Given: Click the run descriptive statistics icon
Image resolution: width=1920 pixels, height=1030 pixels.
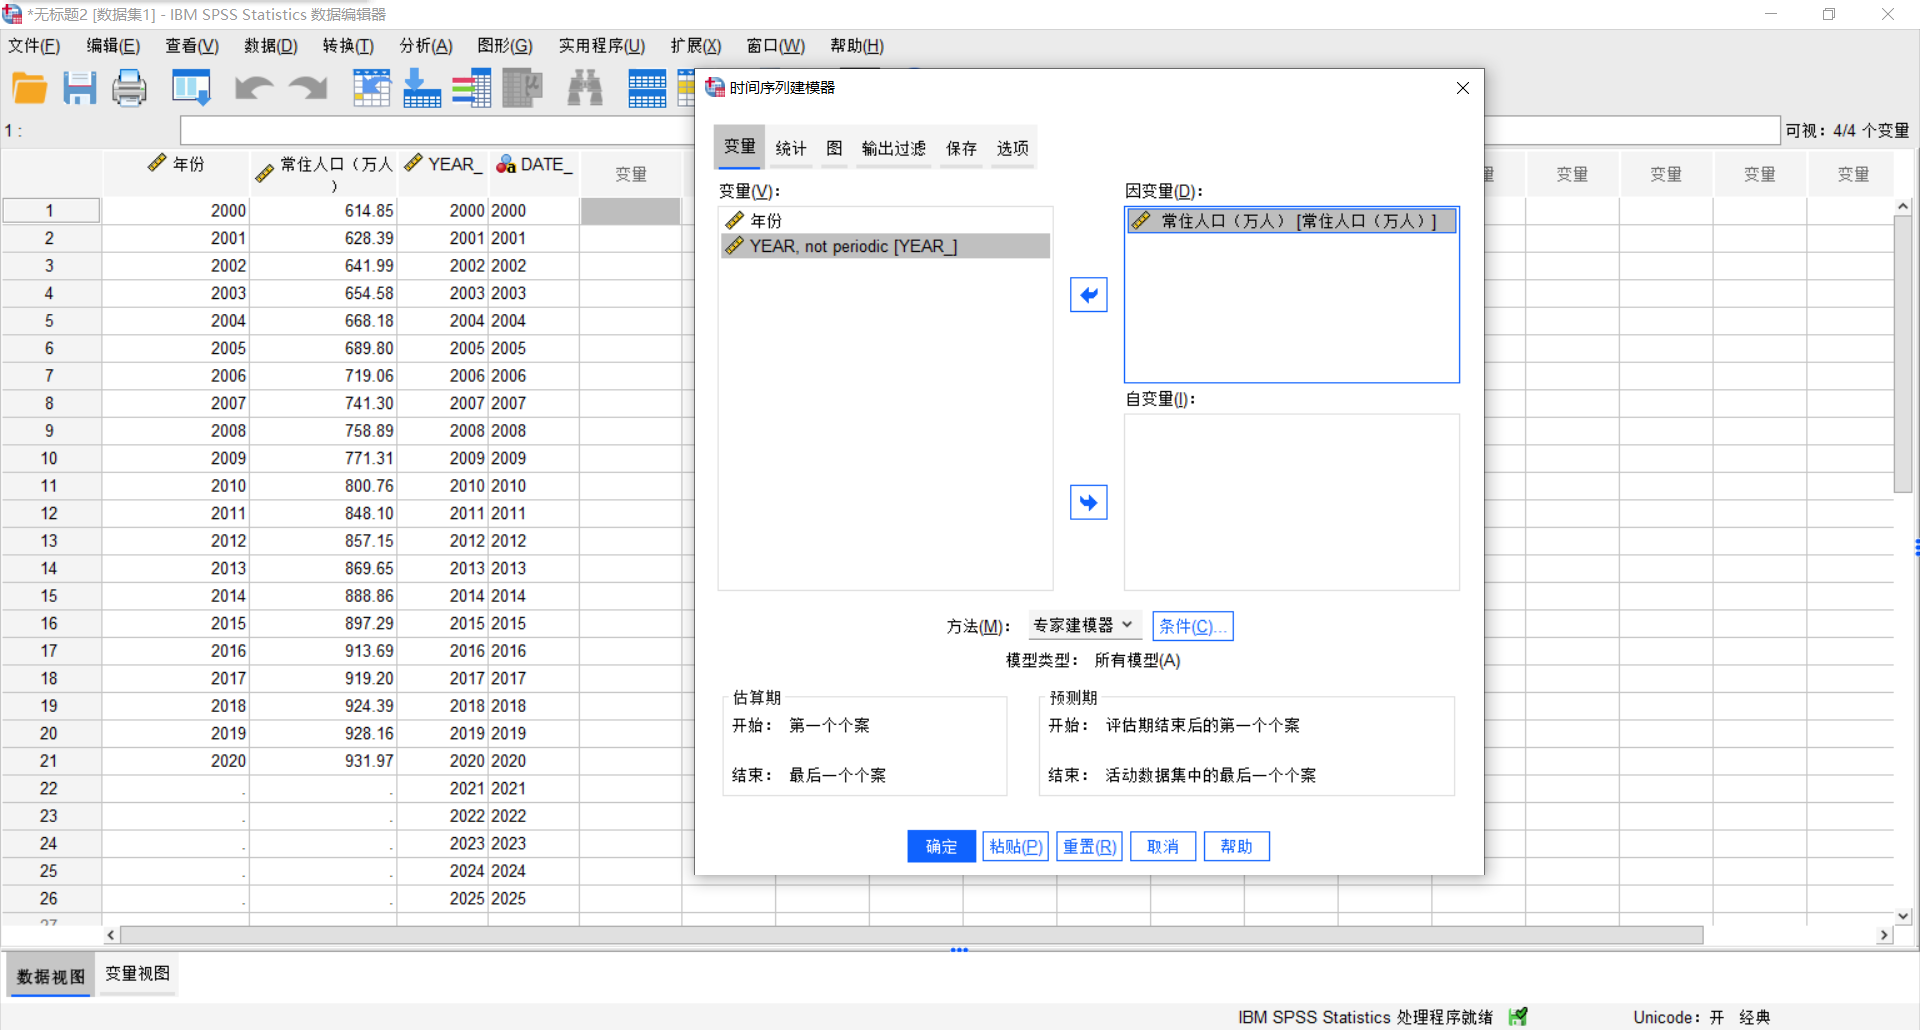Looking at the screenshot, I should (522, 89).
